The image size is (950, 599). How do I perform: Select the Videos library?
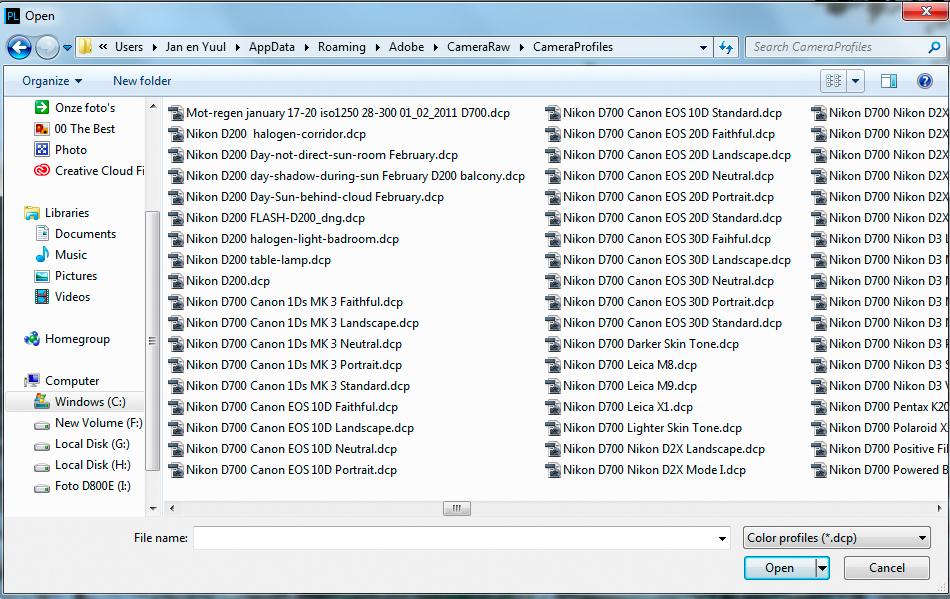62,297
